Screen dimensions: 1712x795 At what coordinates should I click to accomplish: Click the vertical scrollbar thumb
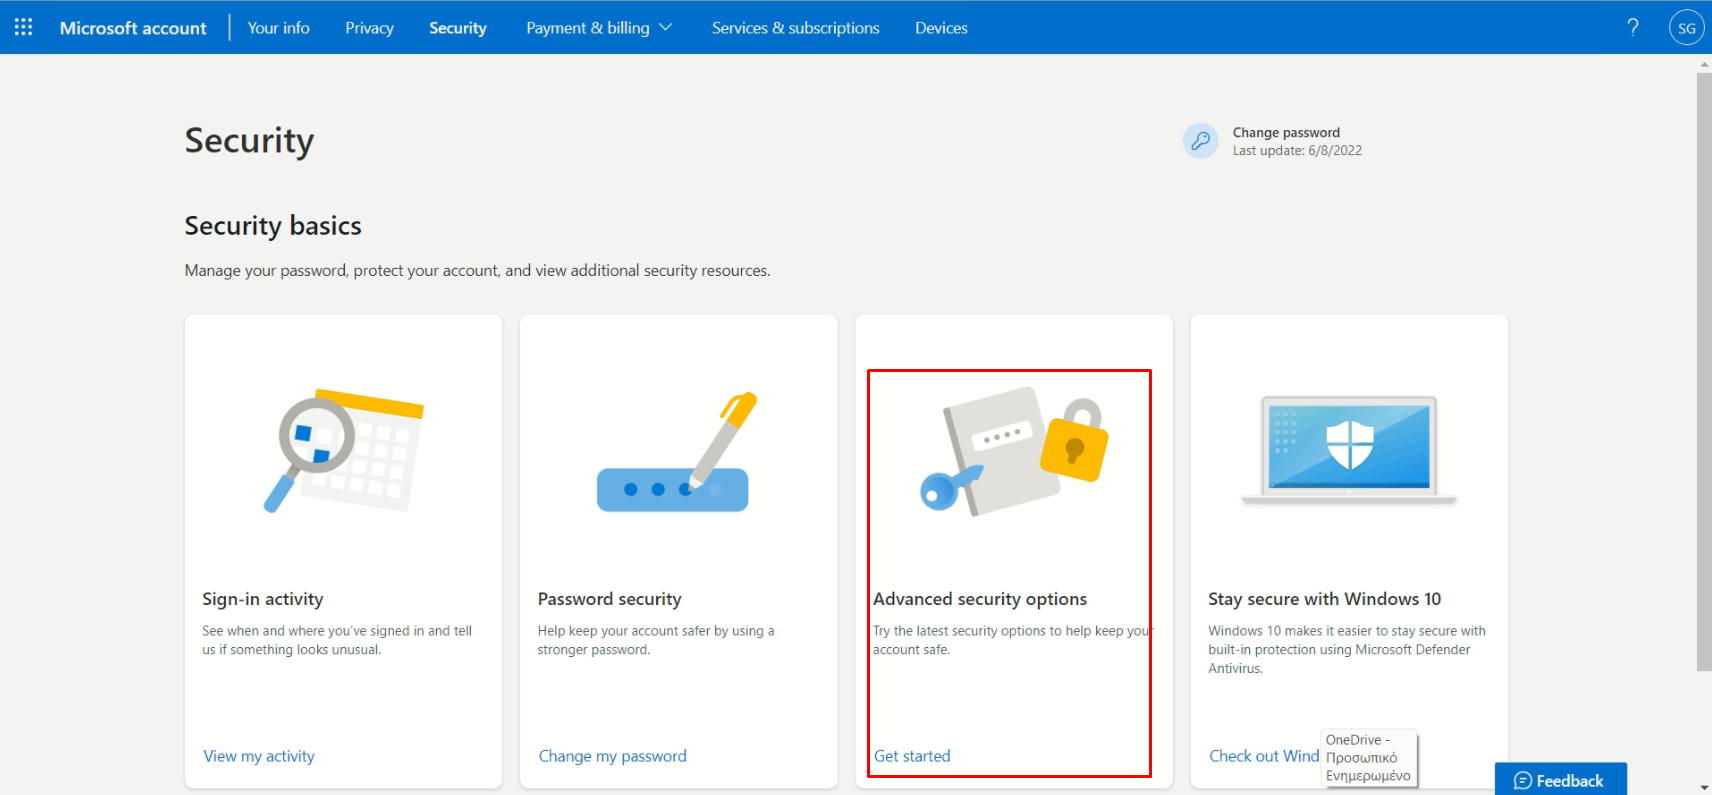click(1704, 371)
